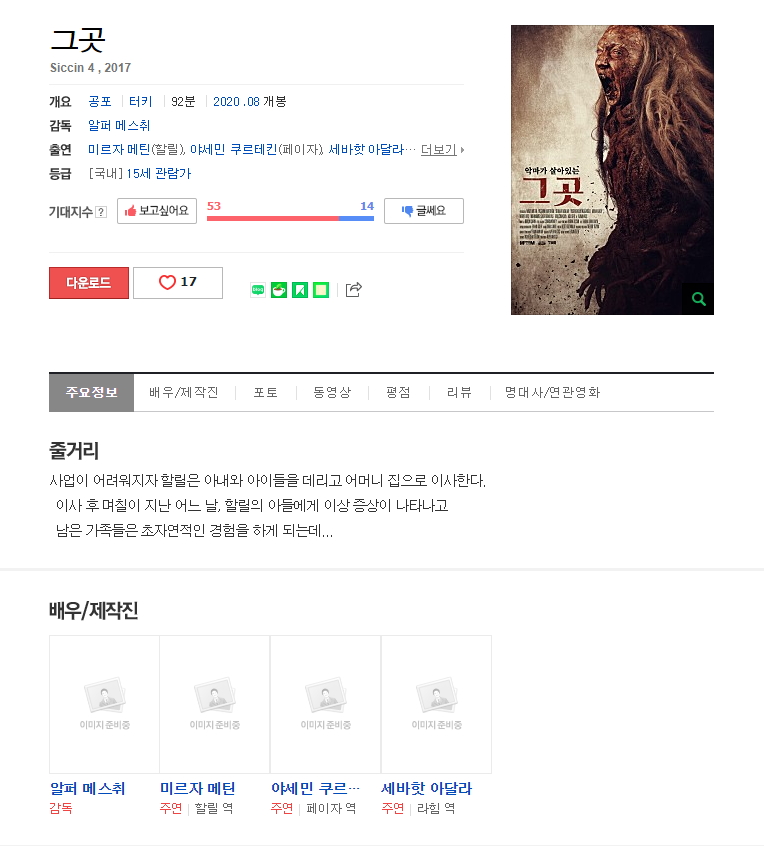Click the 공포 genre link

click(100, 101)
